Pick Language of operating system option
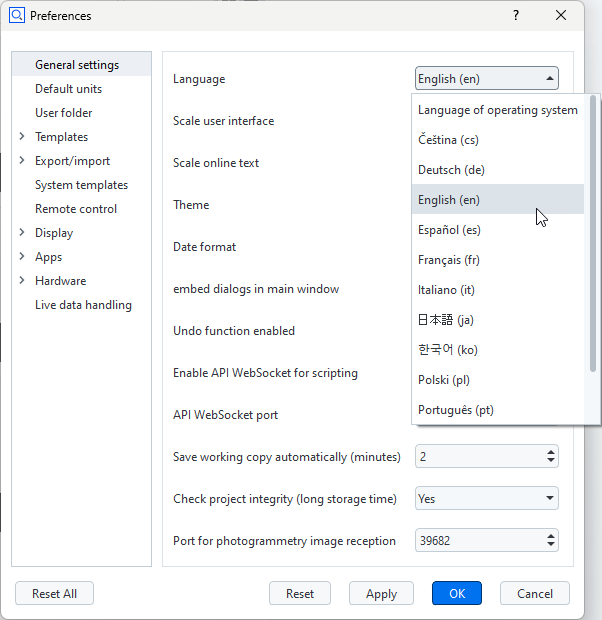The height and width of the screenshot is (620, 602). click(x=497, y=110)
